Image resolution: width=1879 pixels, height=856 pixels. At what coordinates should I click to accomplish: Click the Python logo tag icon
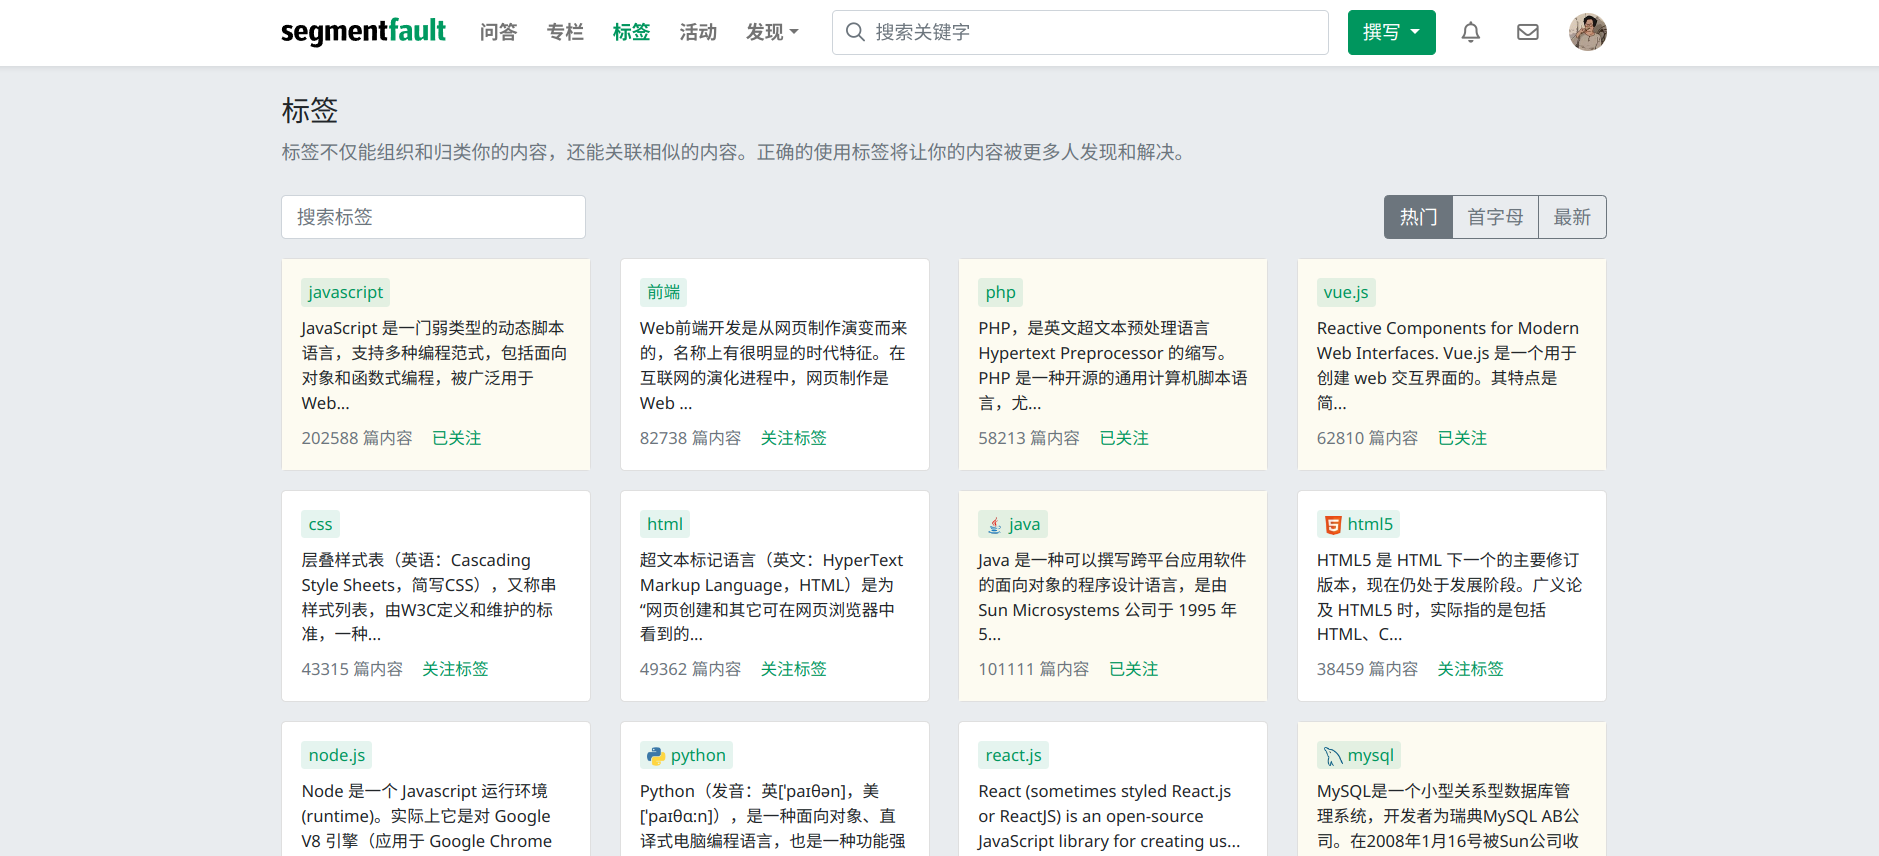pyautogui.click(x=656, y=755)
